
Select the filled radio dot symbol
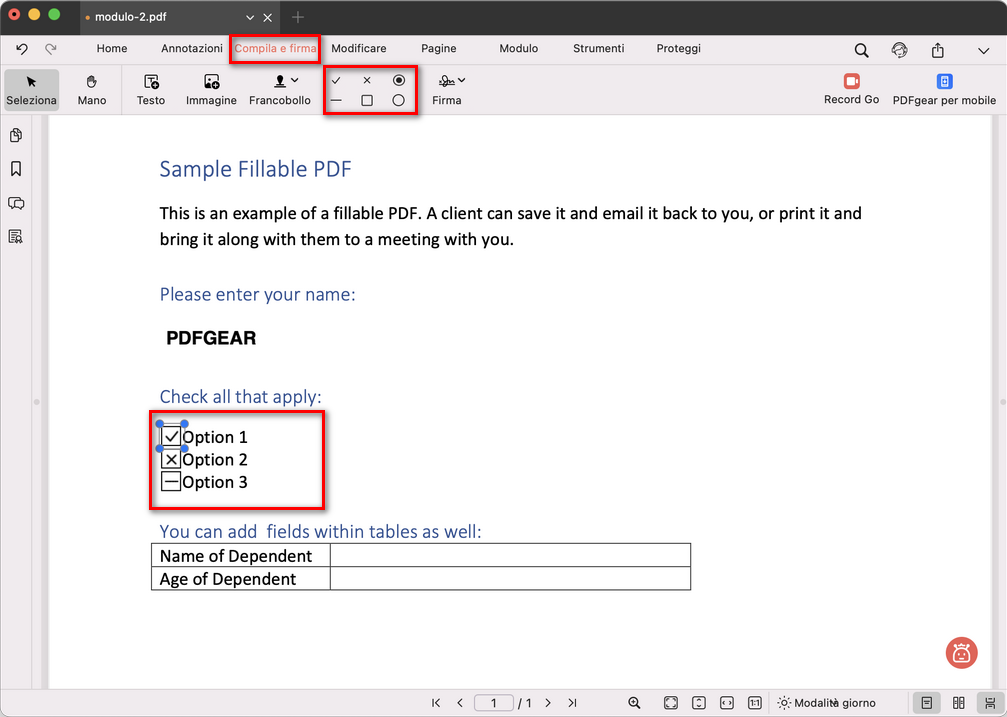(399, 80)
